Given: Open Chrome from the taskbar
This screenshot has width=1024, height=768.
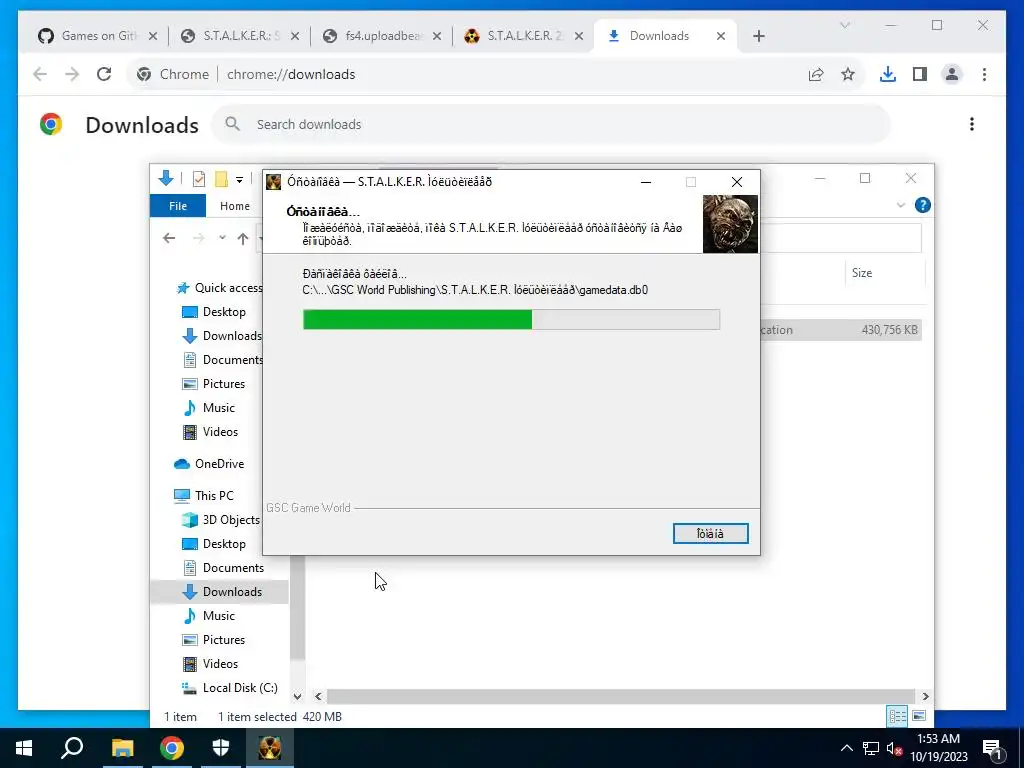Looking at the screenshot, I should 172,748.
